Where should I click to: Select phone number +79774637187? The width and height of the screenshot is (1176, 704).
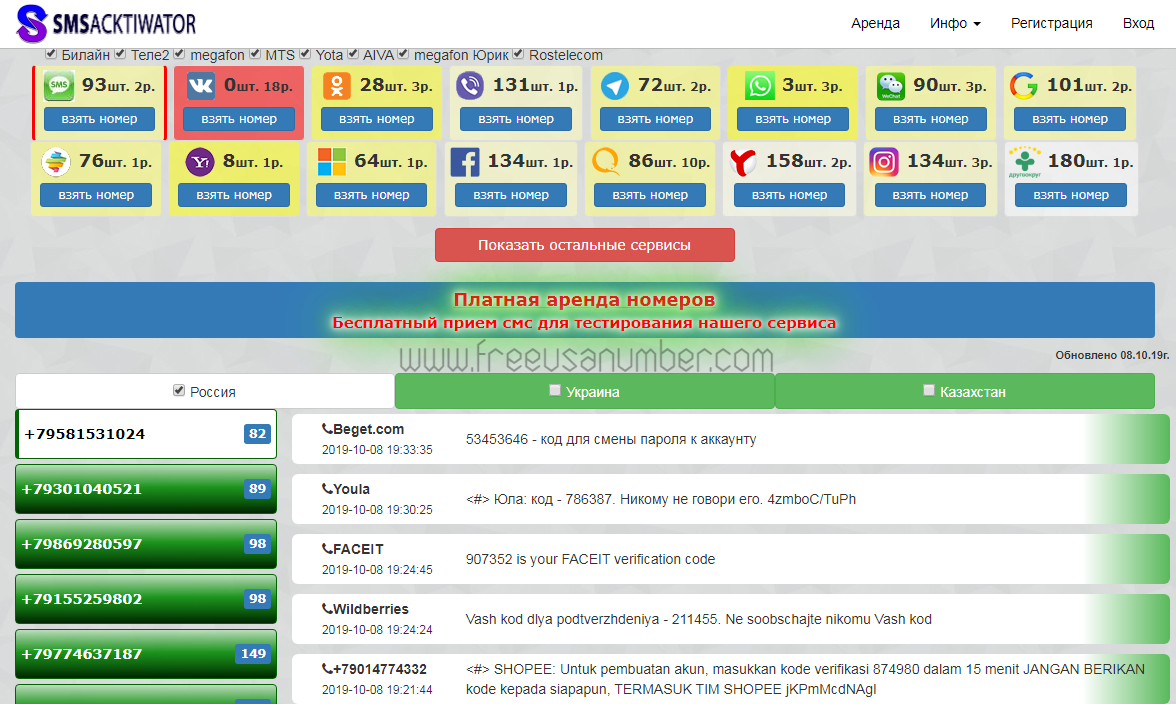click(146, 654)
